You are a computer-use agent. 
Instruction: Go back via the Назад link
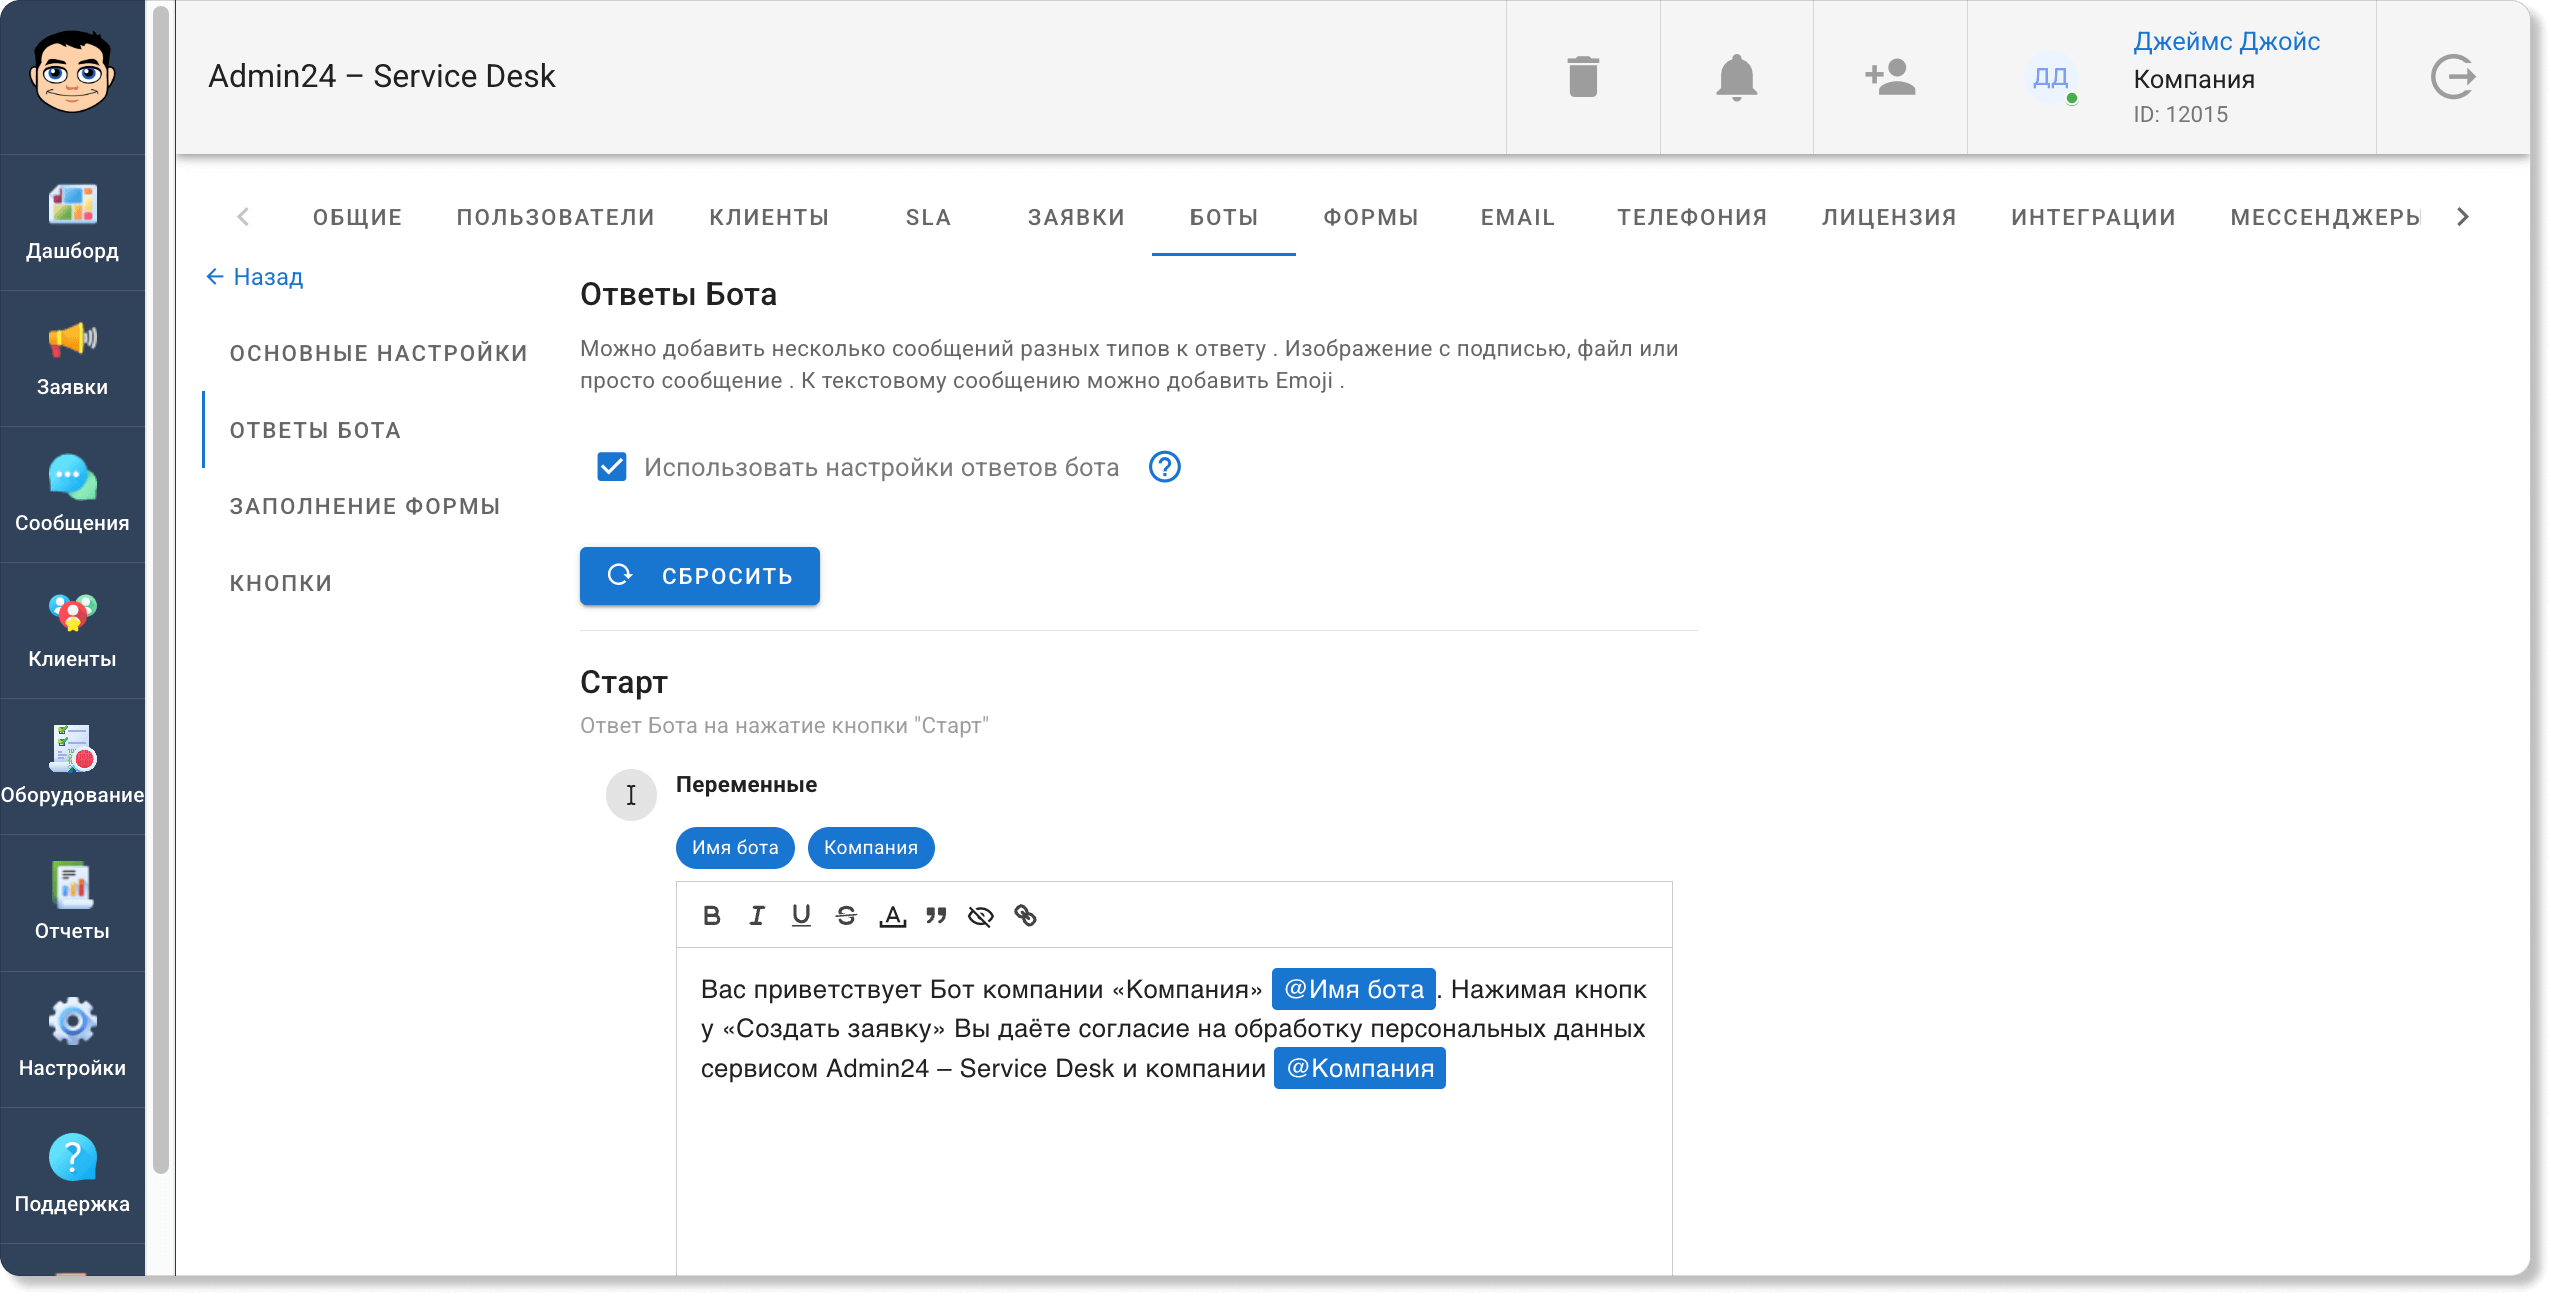pos(255,277)
